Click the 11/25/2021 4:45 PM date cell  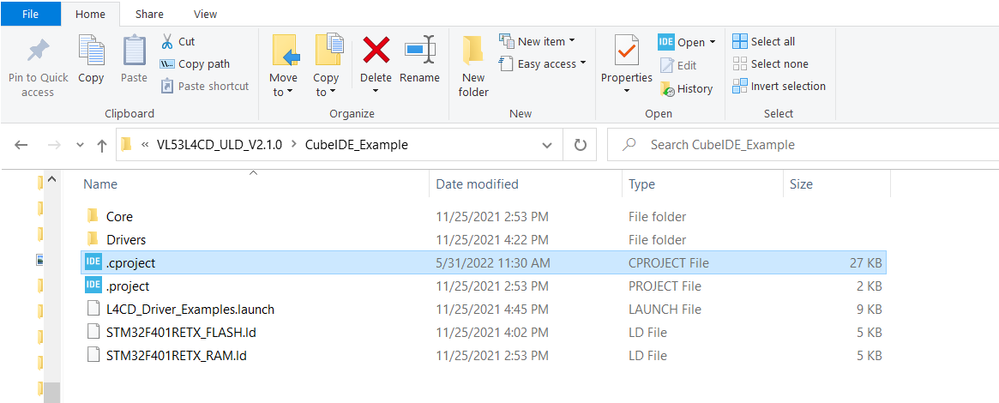click(492, 309)
